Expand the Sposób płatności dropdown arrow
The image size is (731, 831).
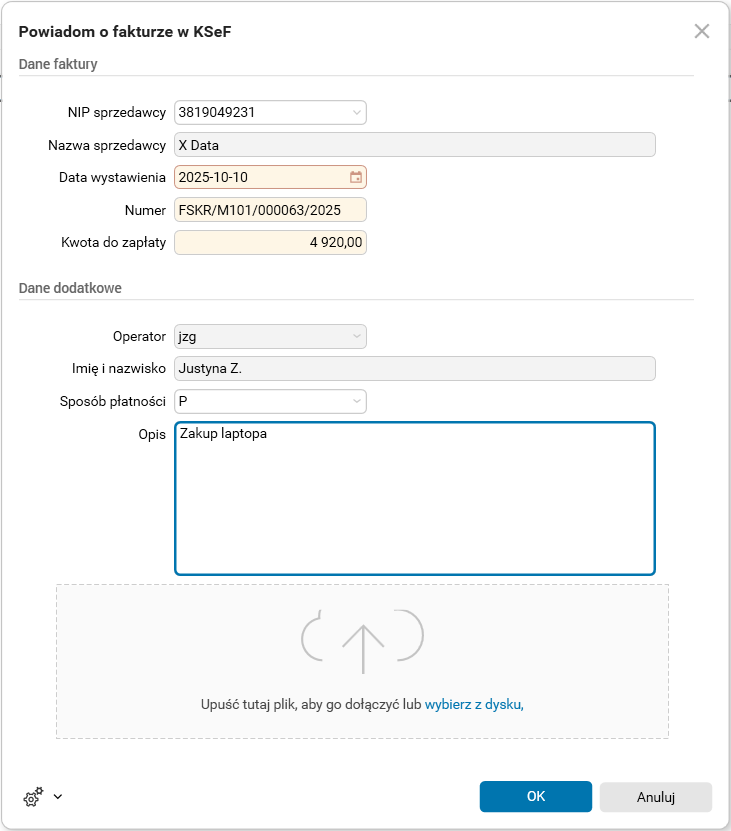(357, 402)
